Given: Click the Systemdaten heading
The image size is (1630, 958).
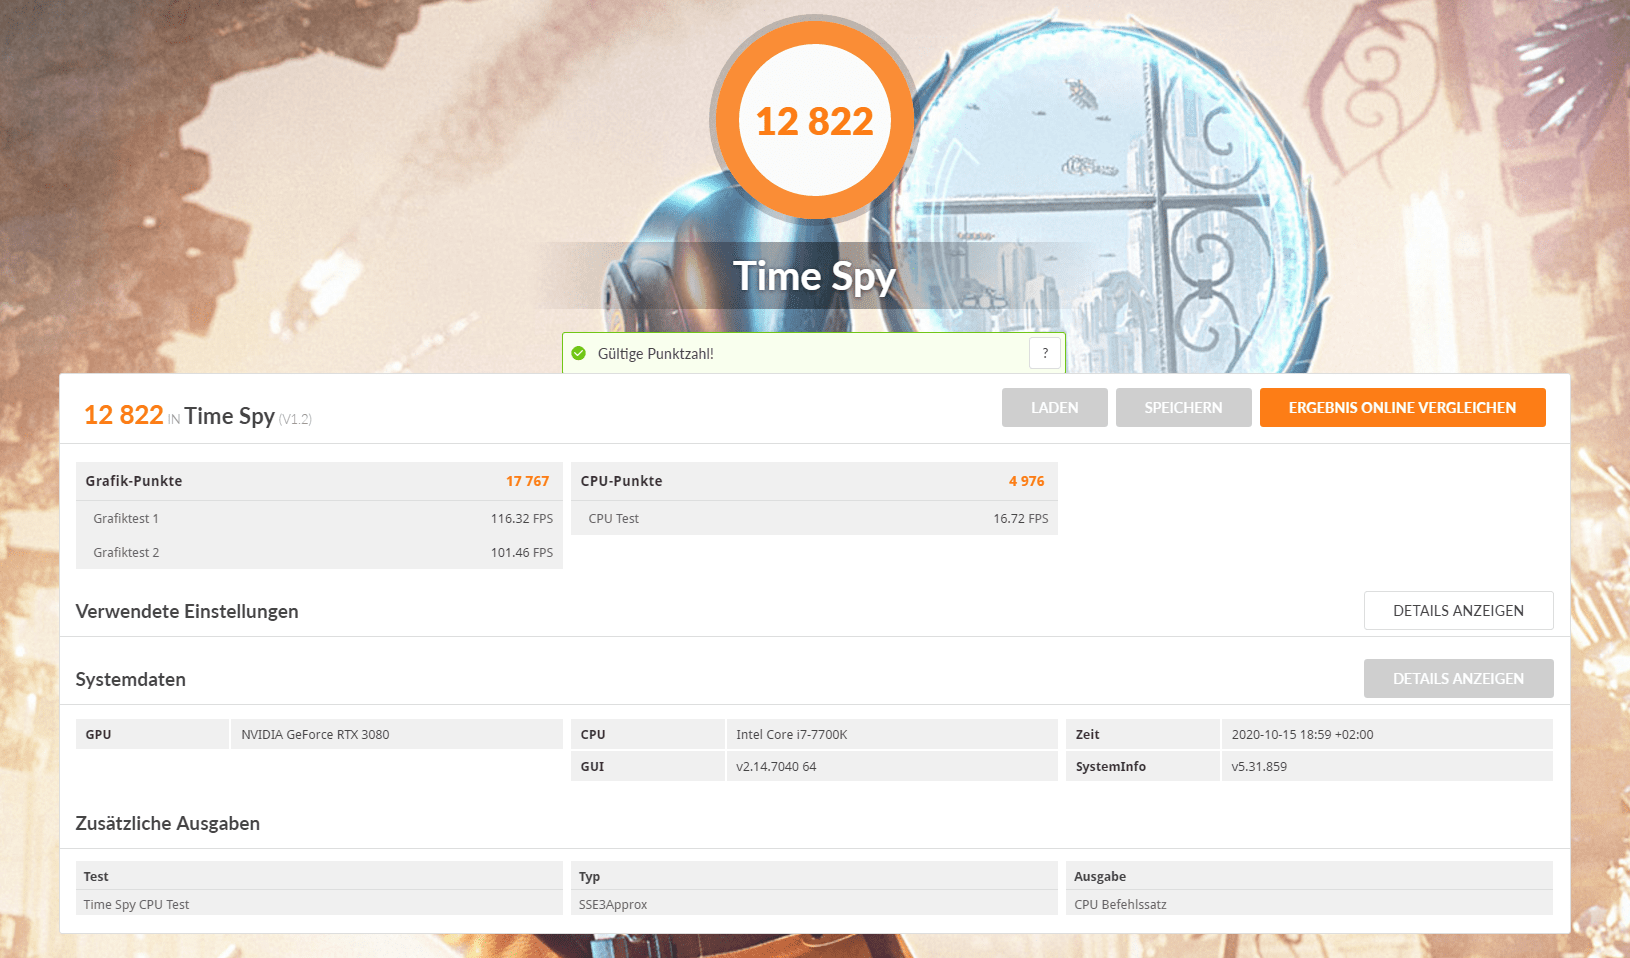Looking at the screenshot, I should tap(131, 679).
